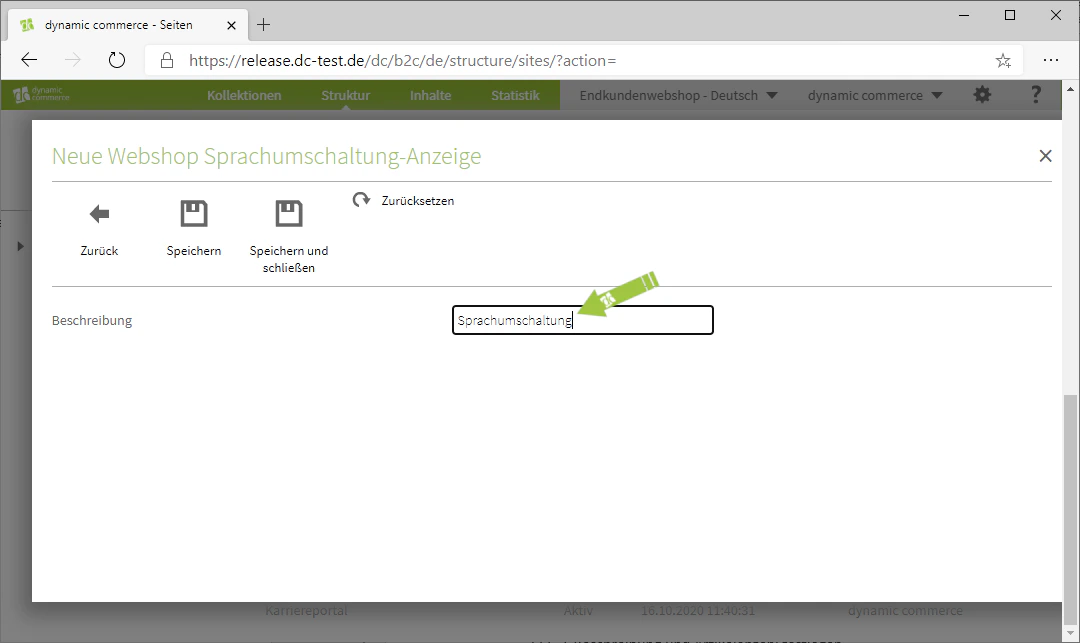
Task: Click the Zurücksetzen text label
Action: click(x=417, y=200)
